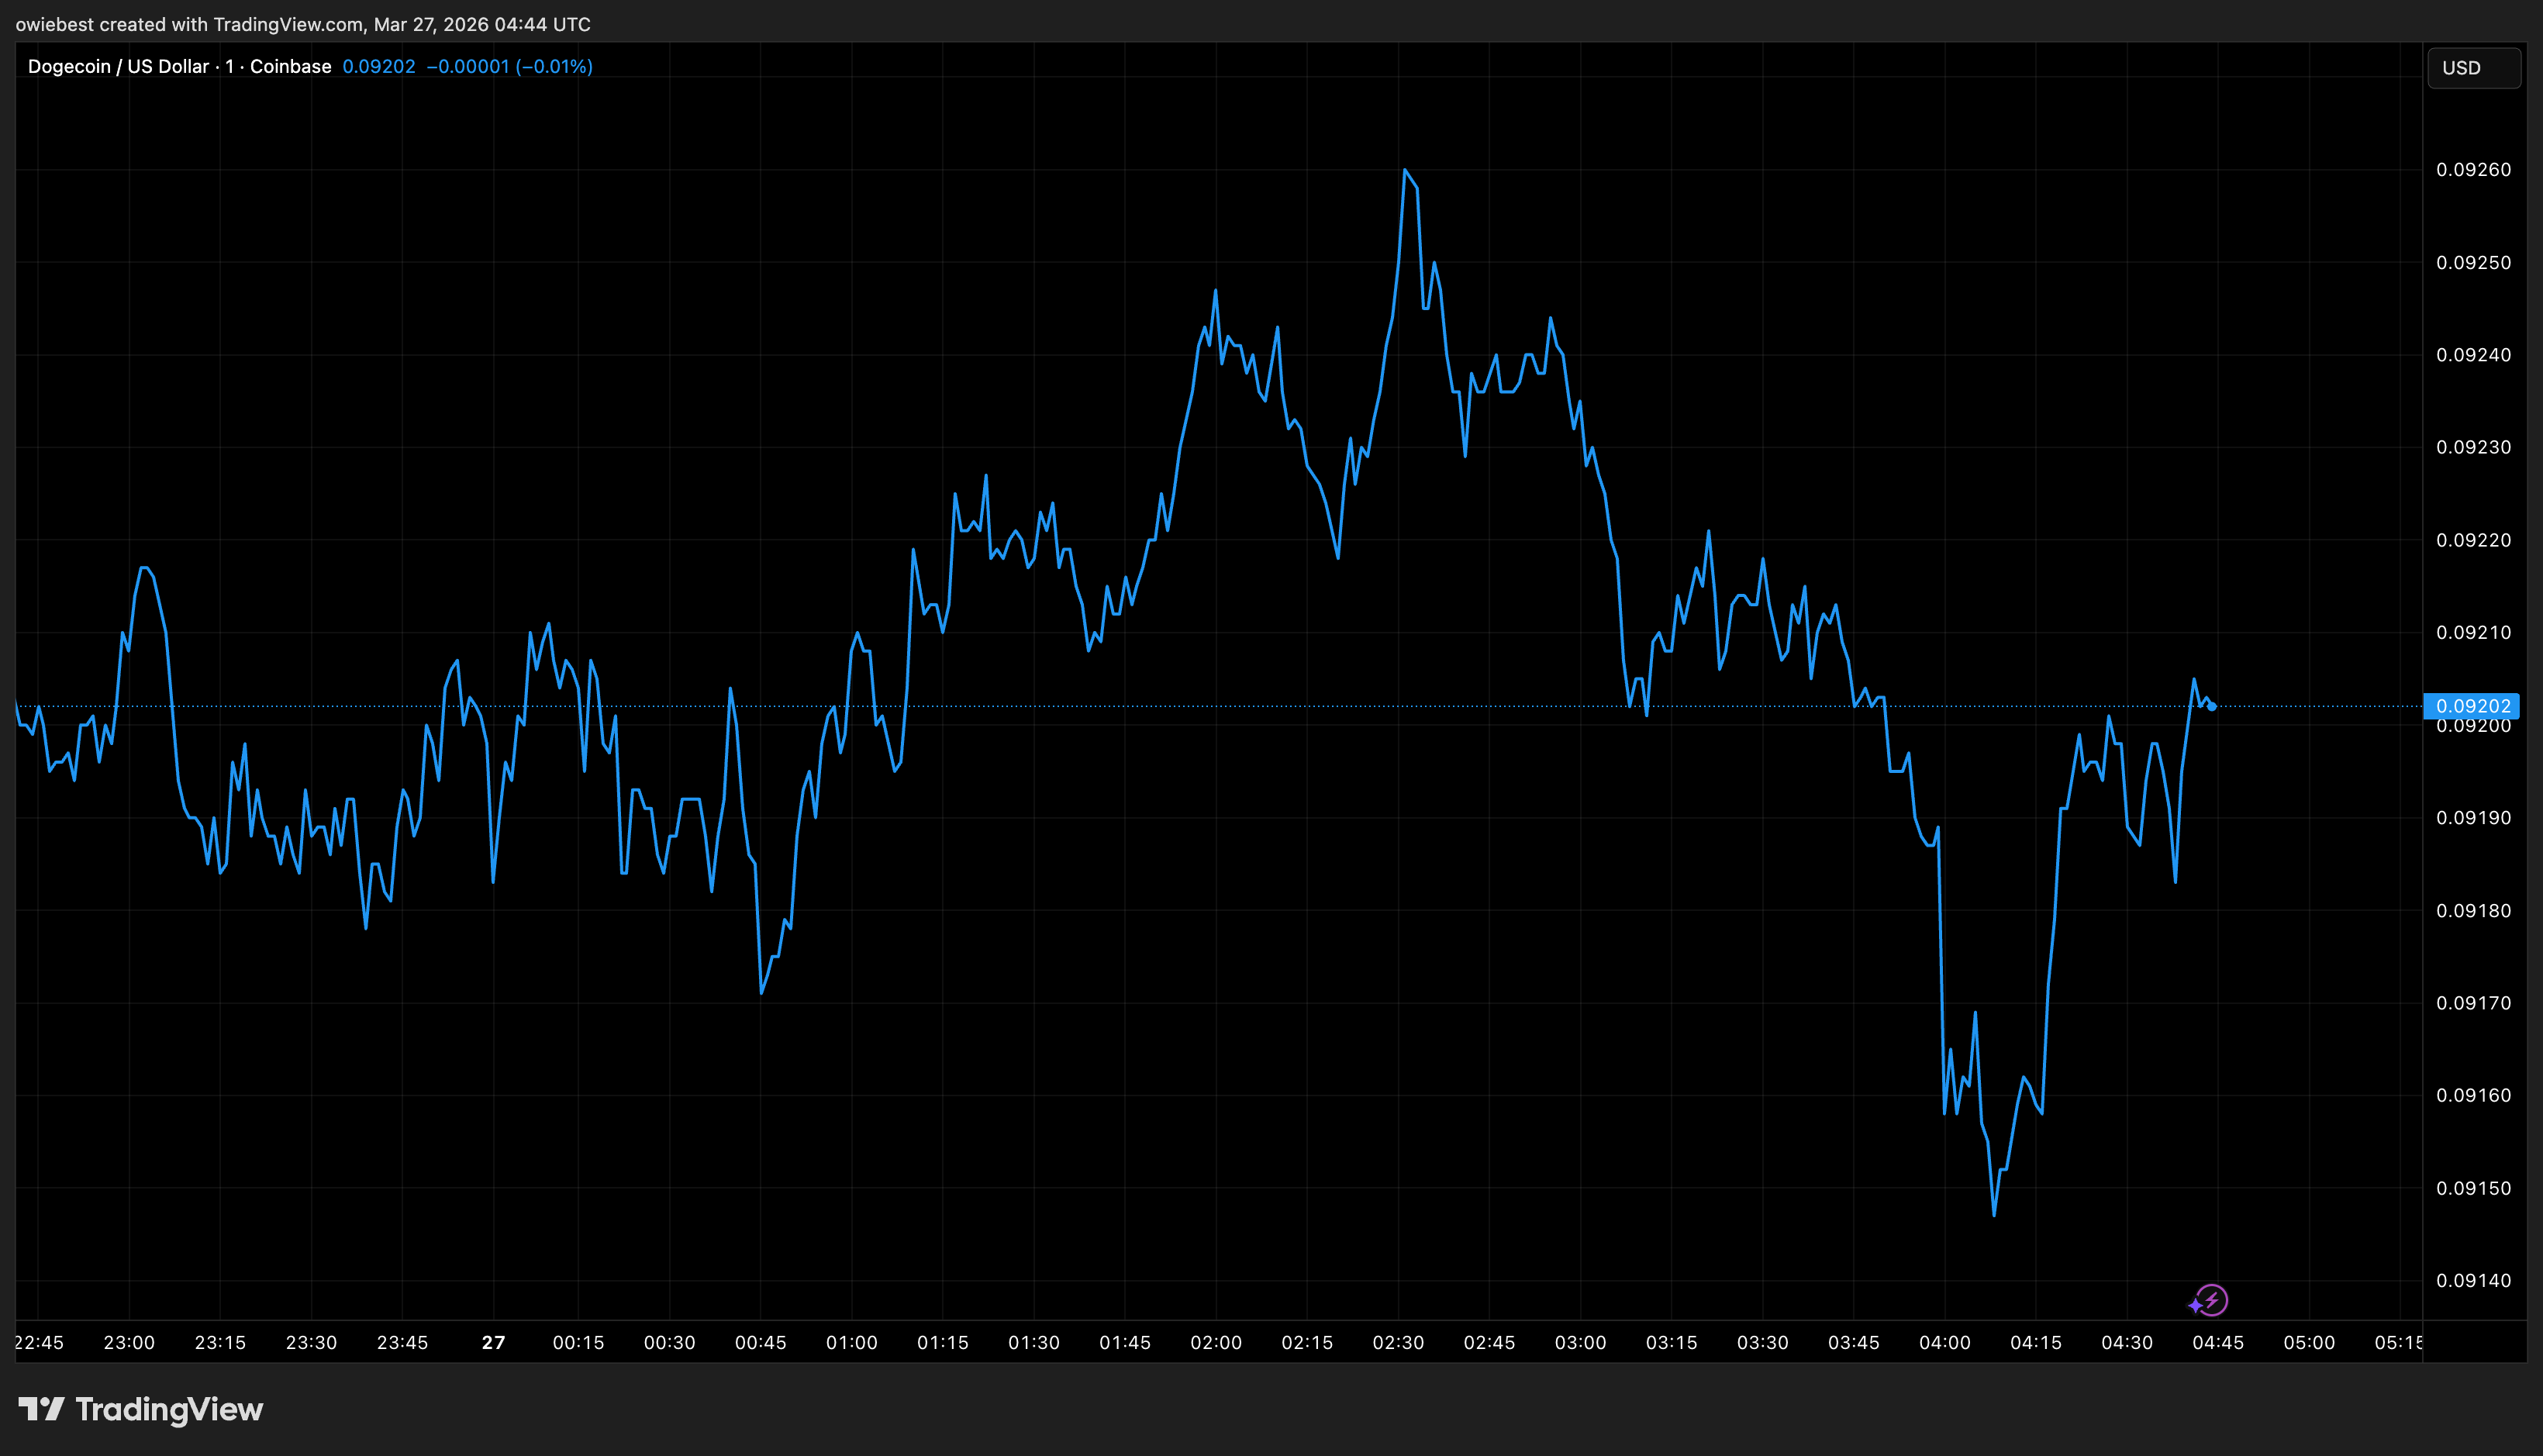The width and height of the screenshot is (2543, 1456).
Task: Click the 23:00 time axis label
Action: tap(129, 1342)
